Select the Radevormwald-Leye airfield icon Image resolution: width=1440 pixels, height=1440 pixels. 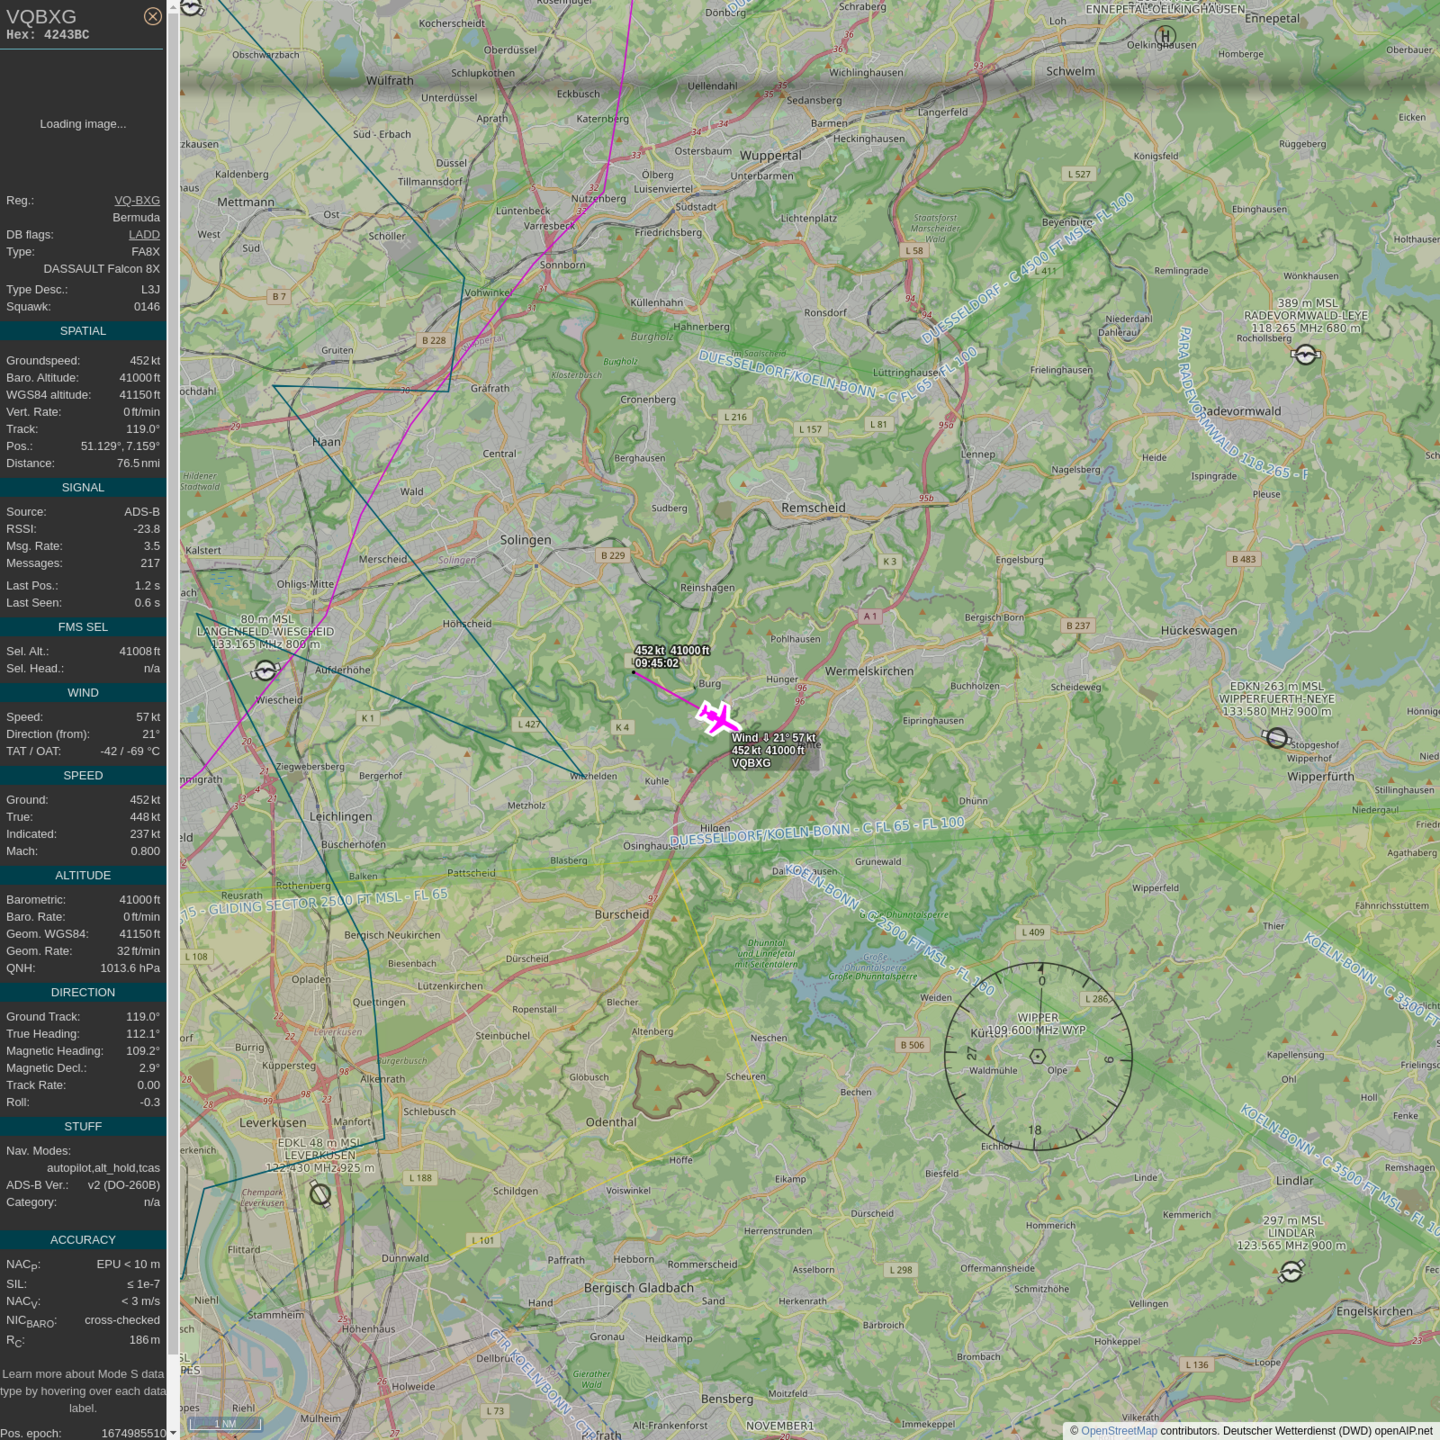click(x=1305, y=354)
